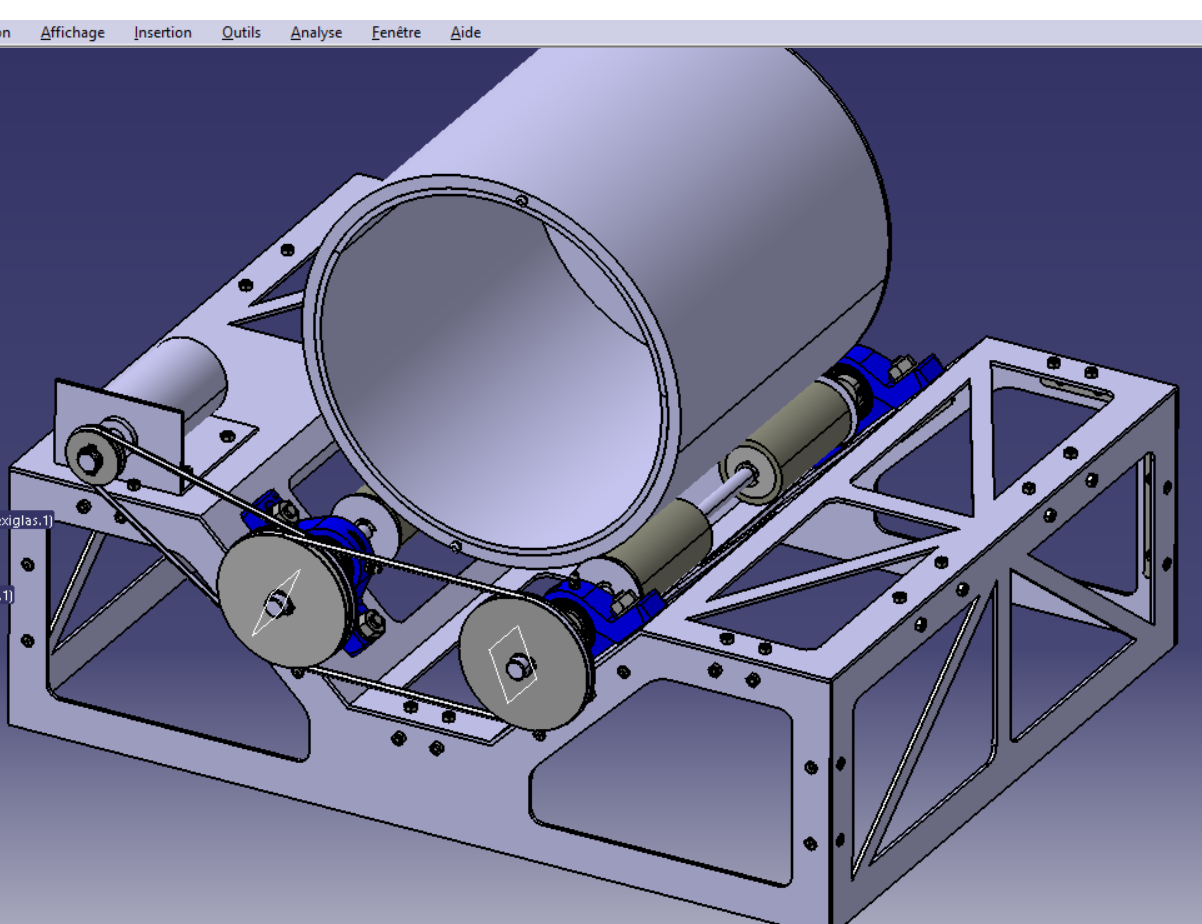This screenshot has height=924, width=1202.
Task: Open the Outils menu
Action: (241, 33)
